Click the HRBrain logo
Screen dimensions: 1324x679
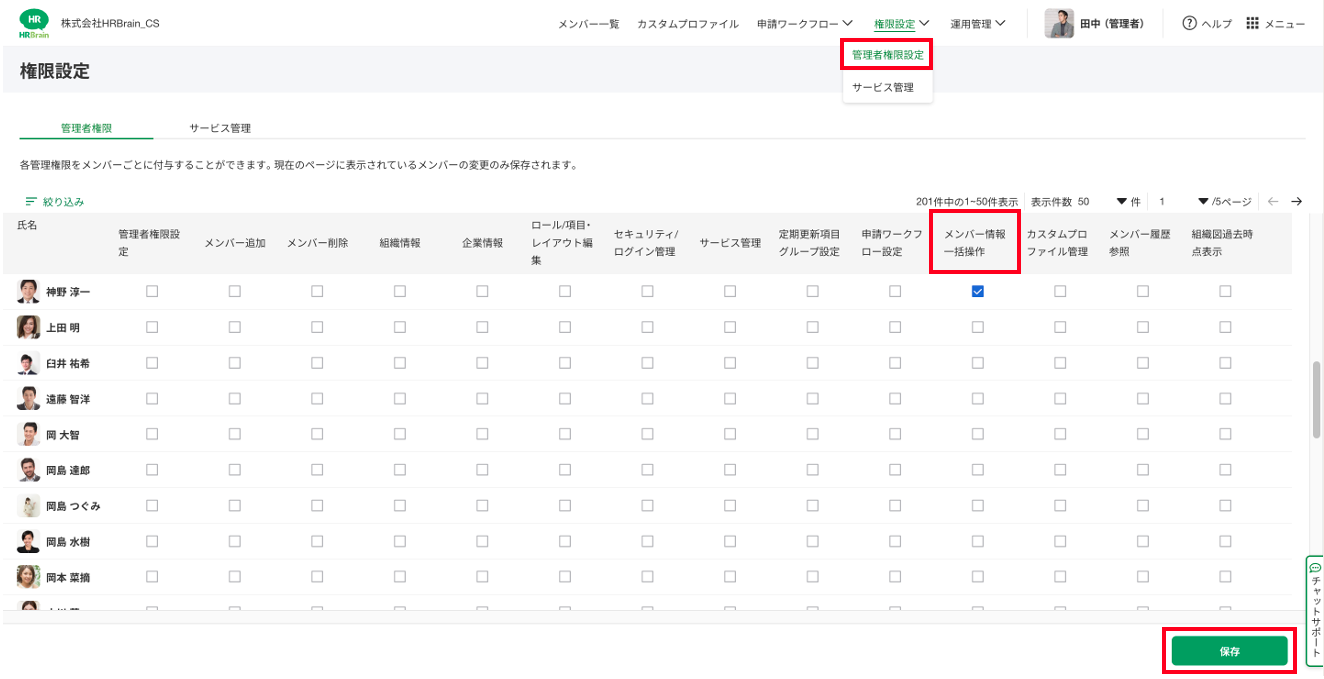point(34,23)
